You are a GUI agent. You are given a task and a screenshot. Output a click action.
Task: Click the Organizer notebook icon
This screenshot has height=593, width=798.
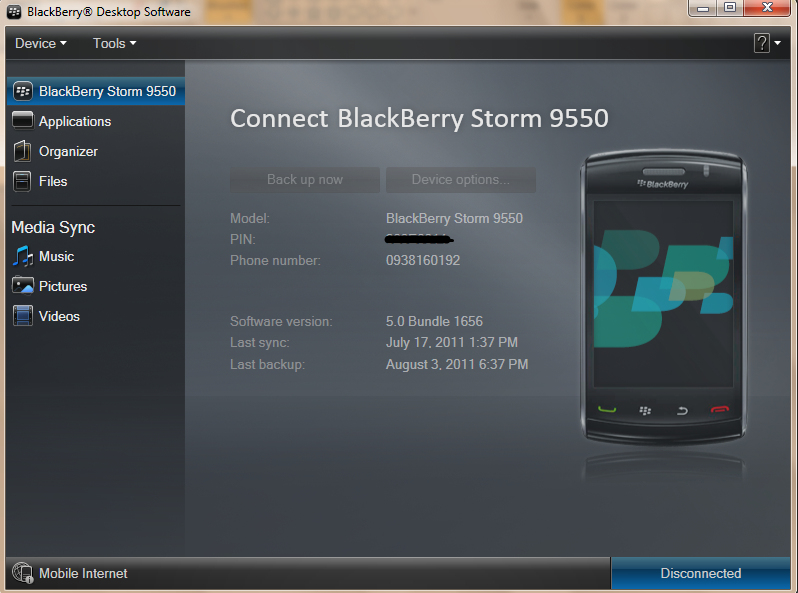point(22,151)
